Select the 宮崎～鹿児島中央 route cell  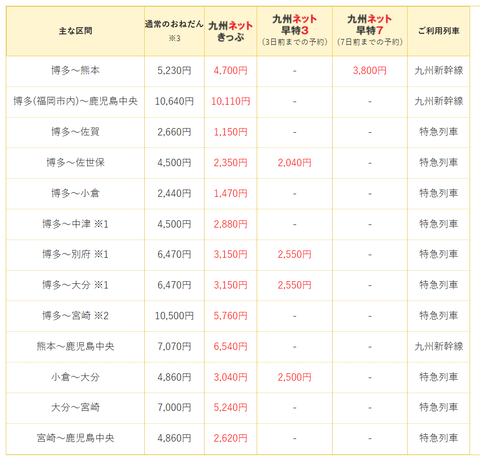(x=75, y=438)
